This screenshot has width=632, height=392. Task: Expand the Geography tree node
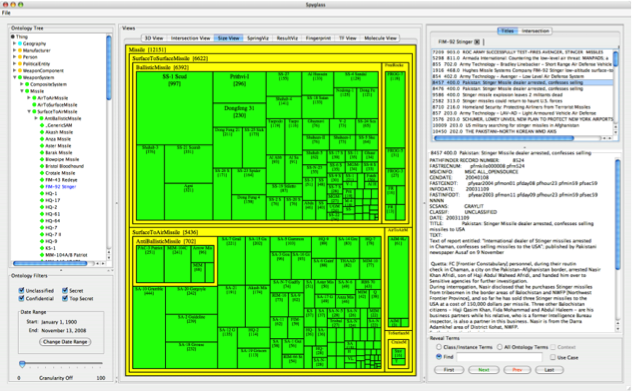[15, 44]
